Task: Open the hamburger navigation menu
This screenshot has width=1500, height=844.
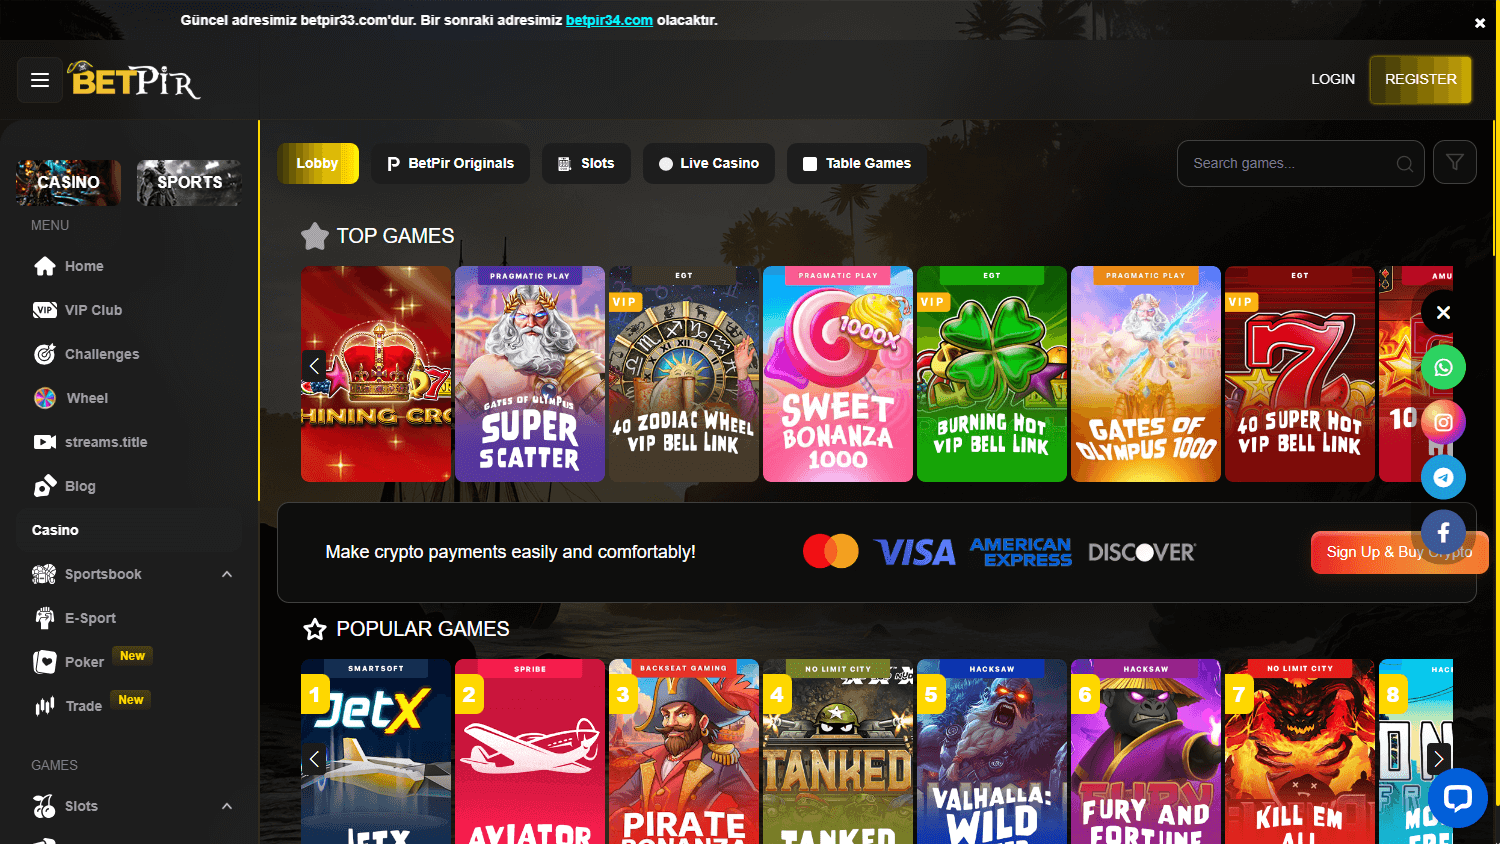Action: (x=39, y=79)
